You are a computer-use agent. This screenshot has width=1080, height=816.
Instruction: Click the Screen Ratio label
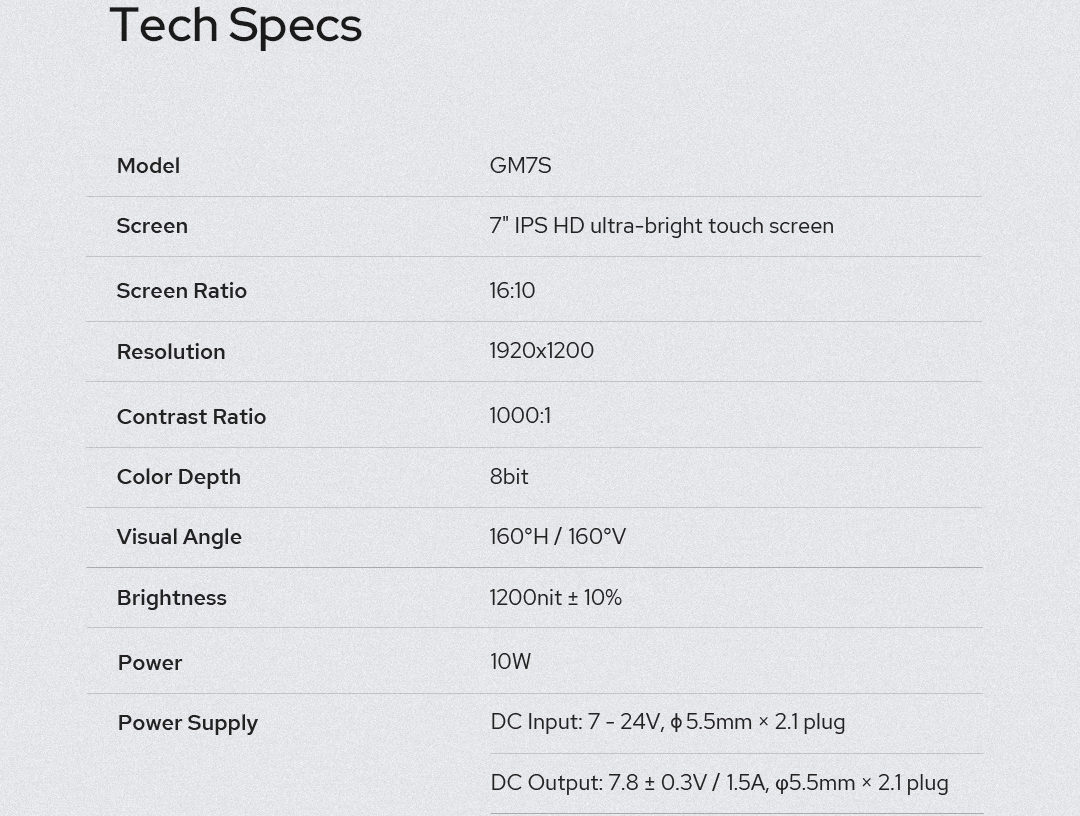point(181,291)
